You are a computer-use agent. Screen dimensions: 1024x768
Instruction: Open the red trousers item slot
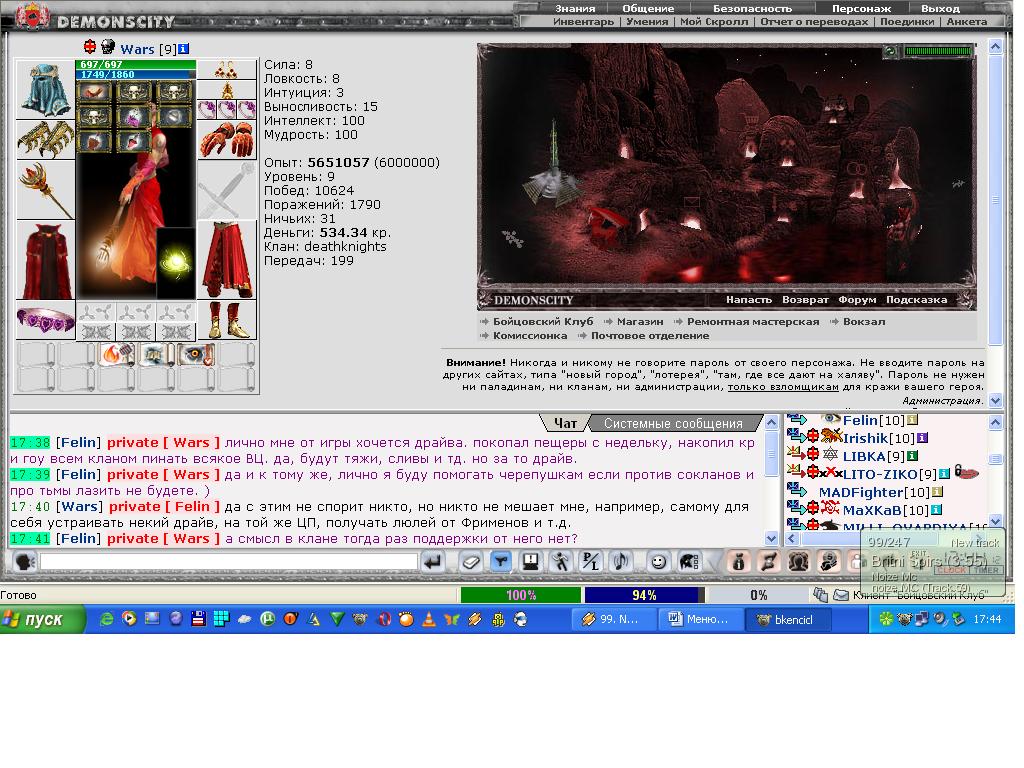[x=226, y=261]
